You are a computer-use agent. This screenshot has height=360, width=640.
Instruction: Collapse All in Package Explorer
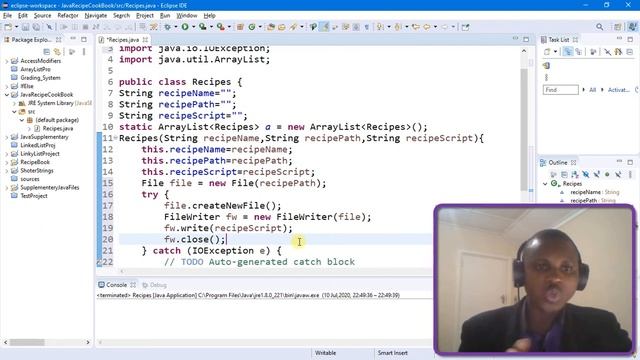pyautogui.click(x=47, y=52)
